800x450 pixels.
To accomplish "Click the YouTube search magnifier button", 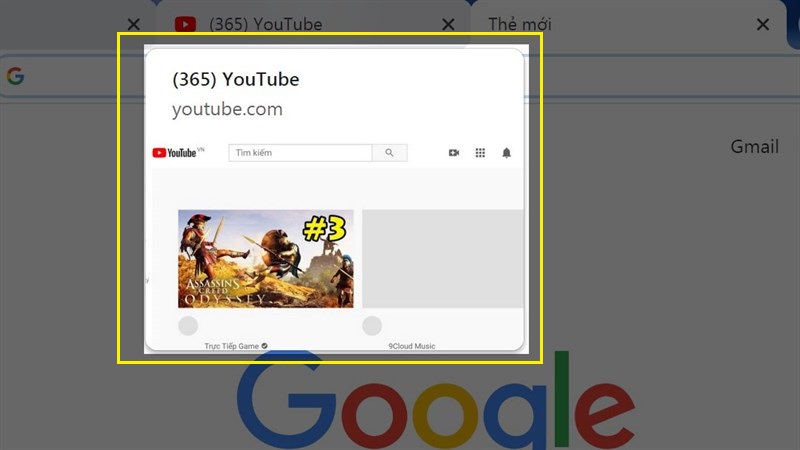I will point(389,153).
